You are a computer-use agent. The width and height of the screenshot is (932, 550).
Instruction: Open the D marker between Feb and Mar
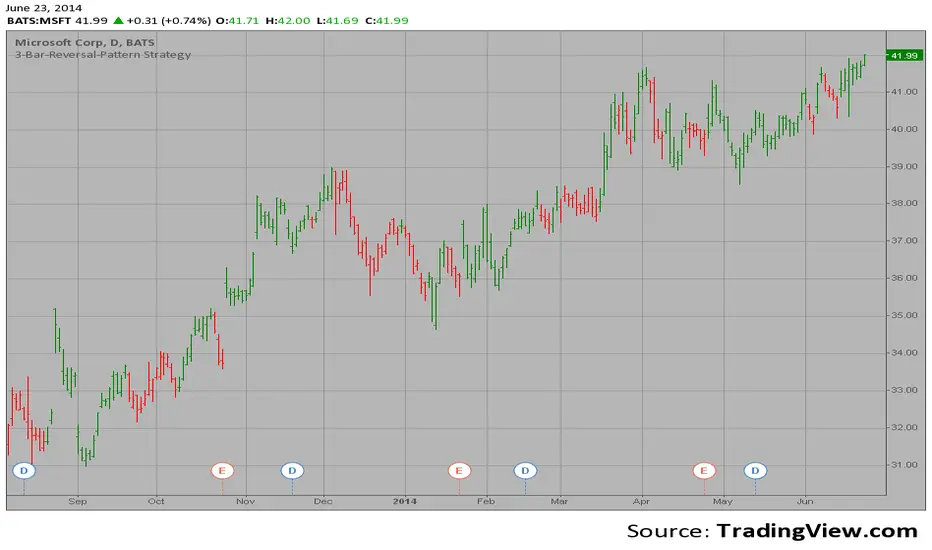point(525,471)
